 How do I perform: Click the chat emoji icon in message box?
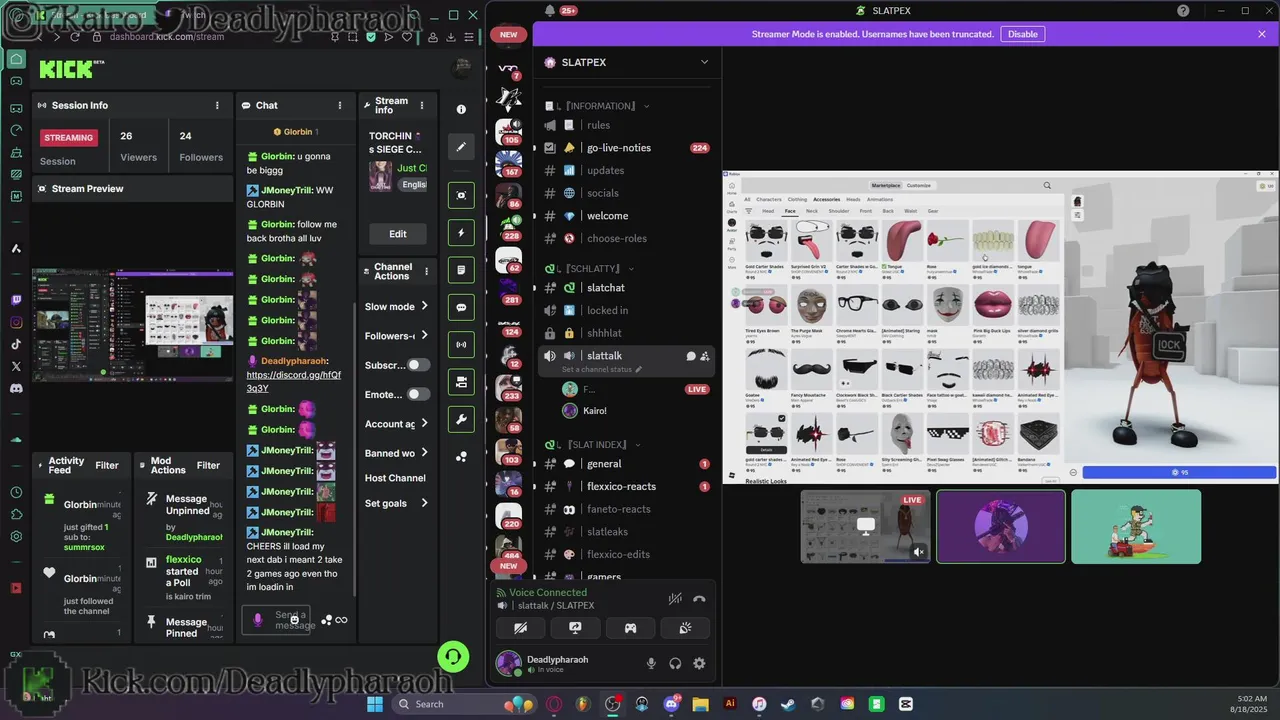point(294,620)
